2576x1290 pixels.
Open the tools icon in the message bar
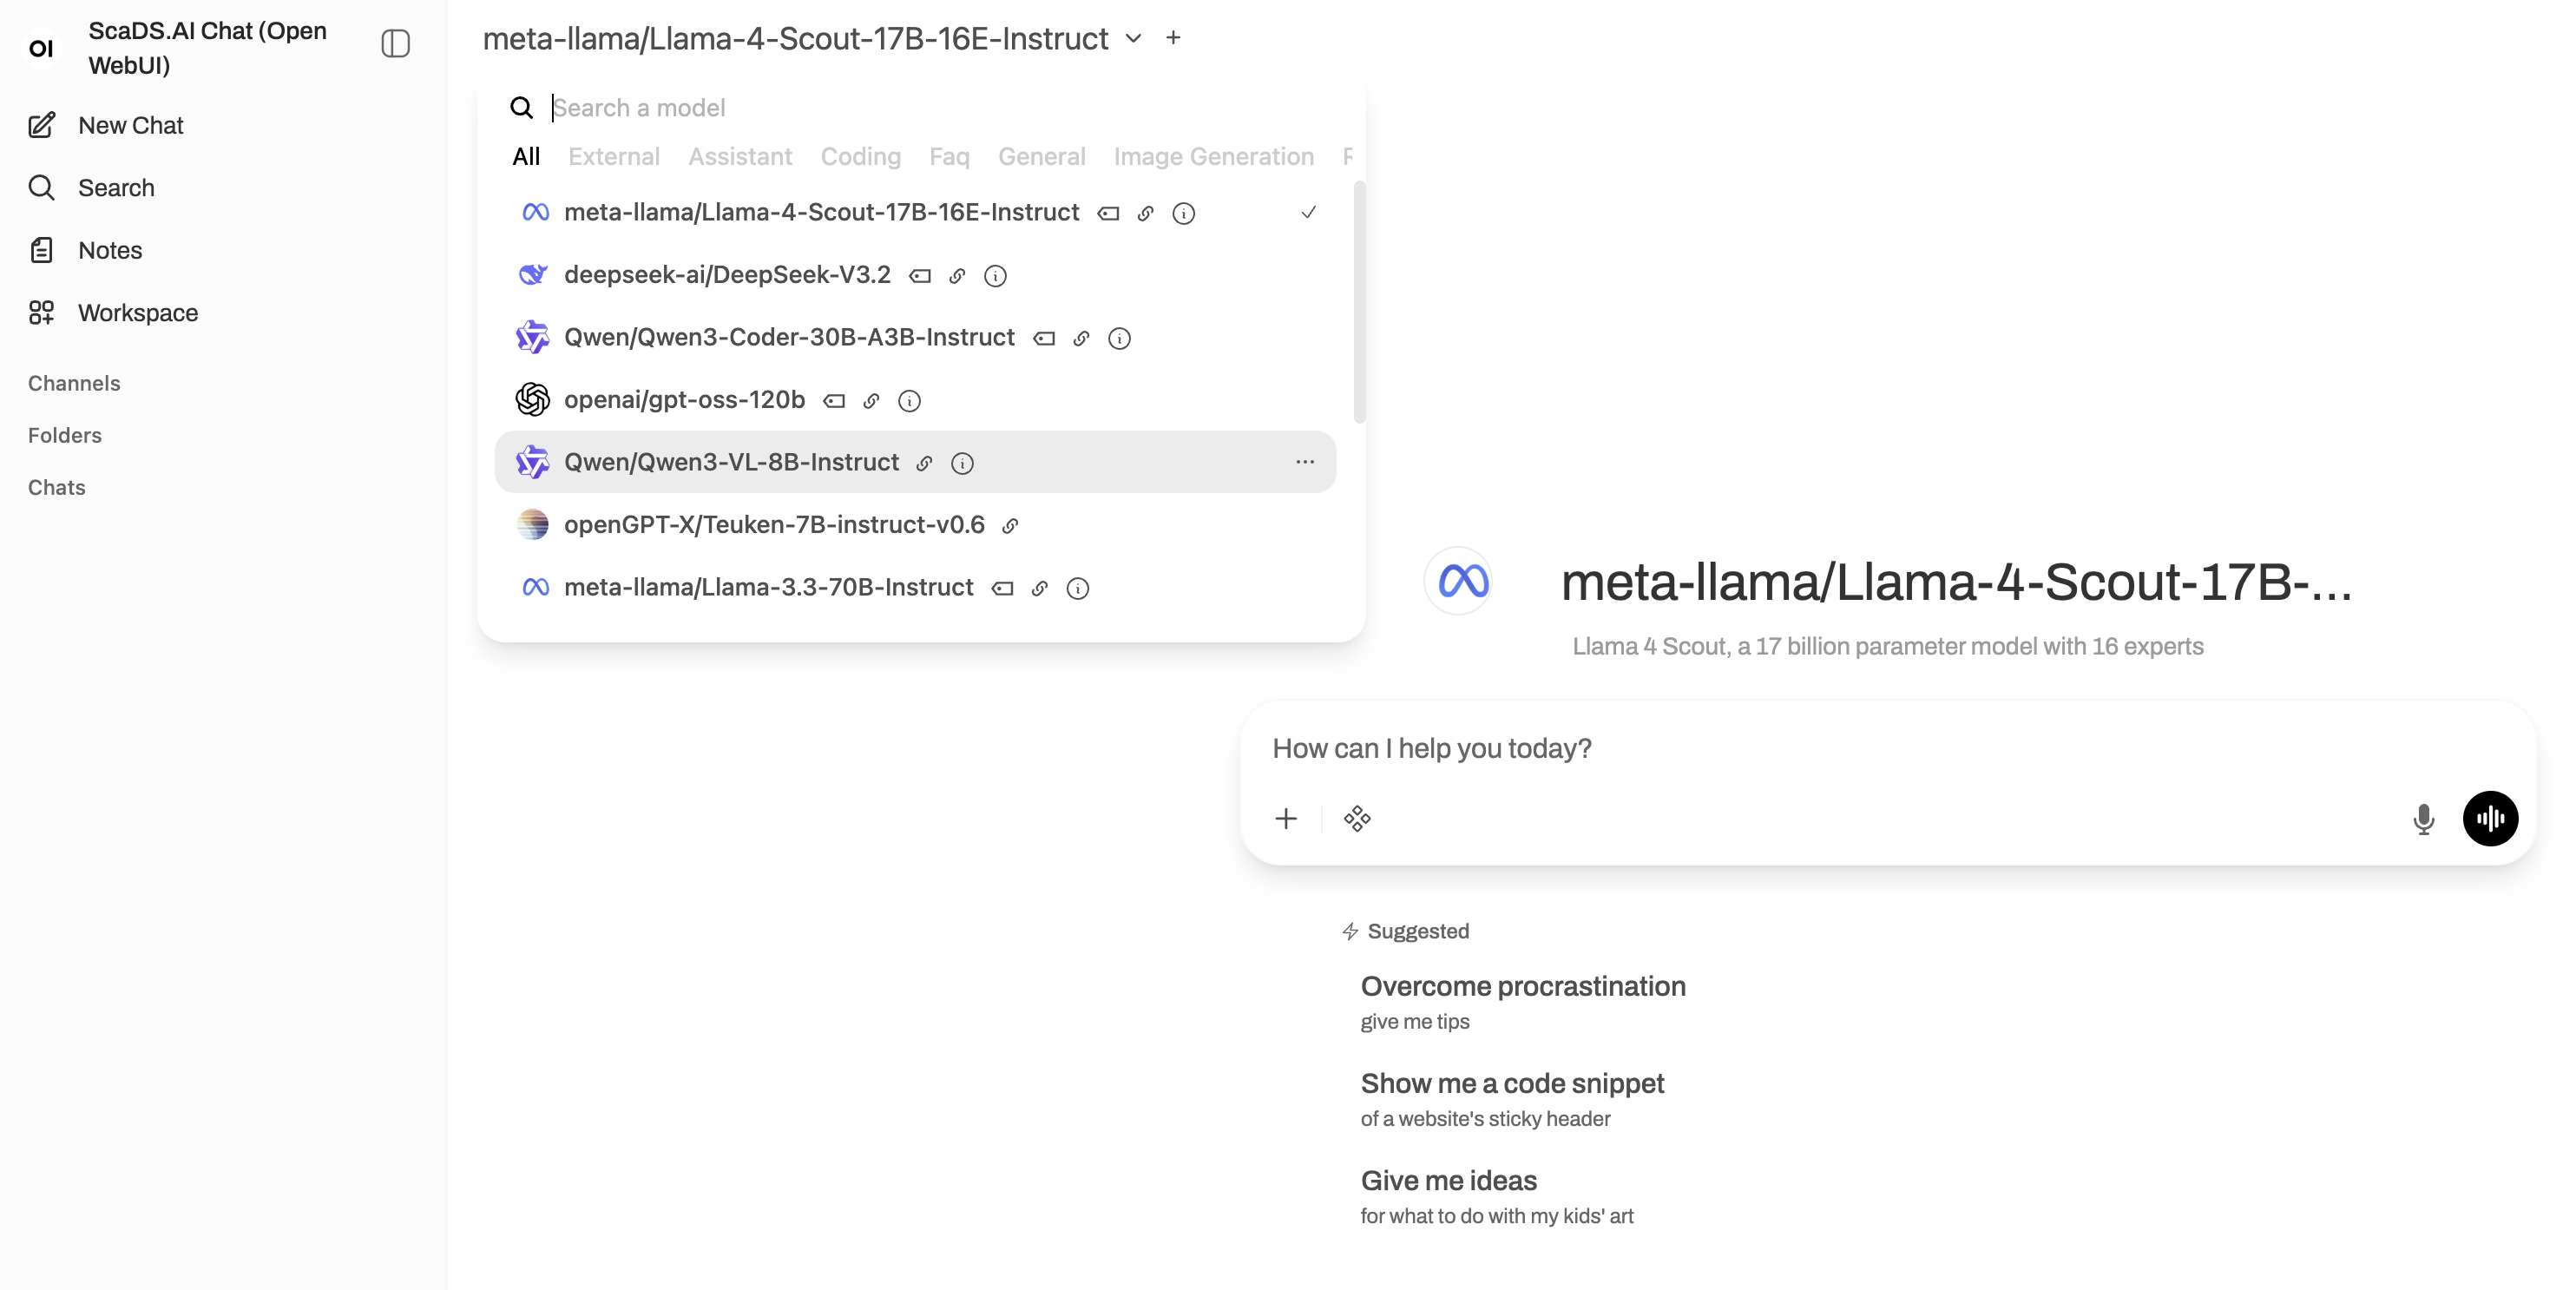[x=1357, y=819]
